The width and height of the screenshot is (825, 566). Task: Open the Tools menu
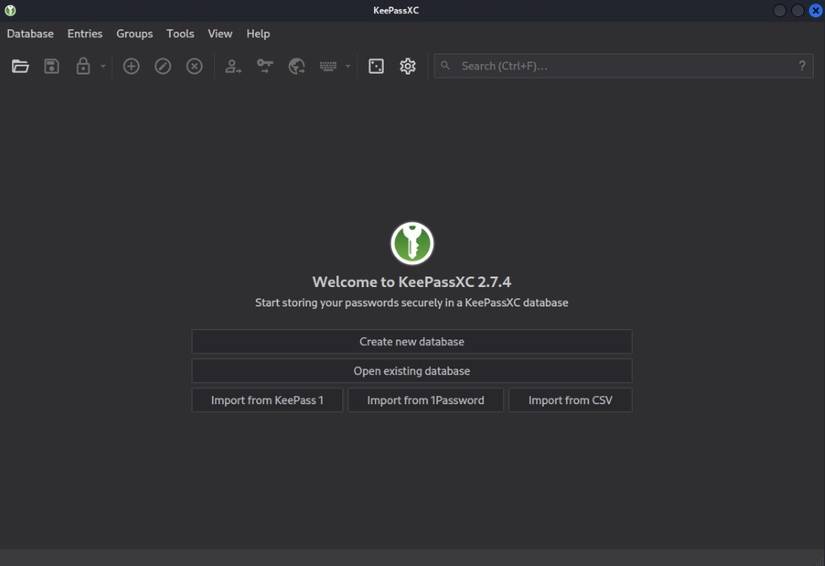(180, 34)
